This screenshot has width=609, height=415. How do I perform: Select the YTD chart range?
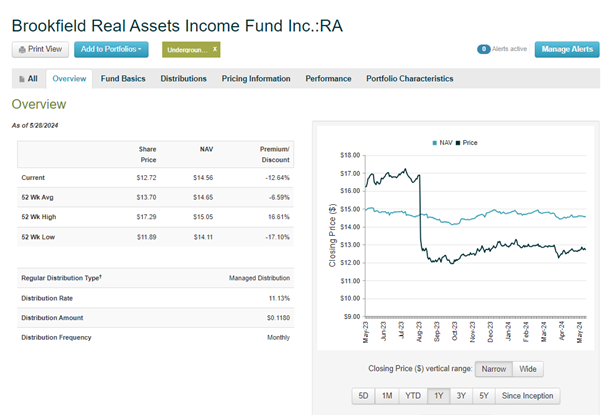(x=412, y=395)
